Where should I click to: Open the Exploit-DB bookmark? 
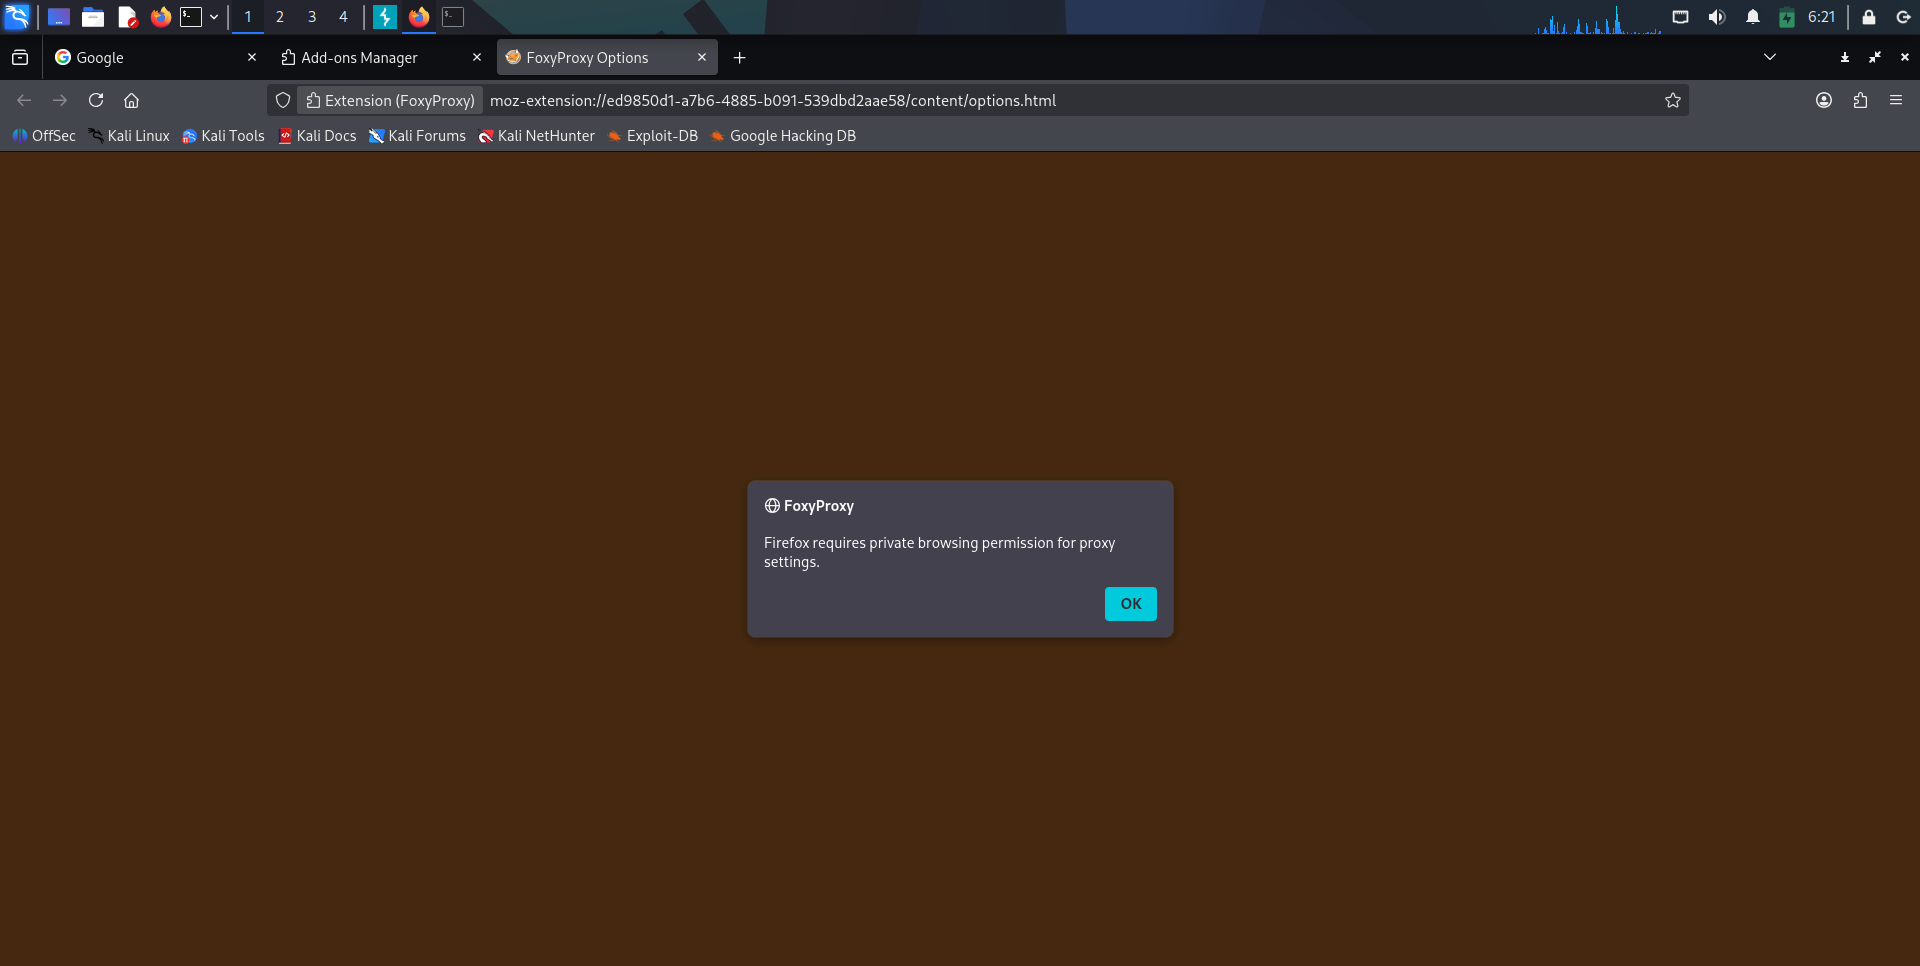click(653, 136)
